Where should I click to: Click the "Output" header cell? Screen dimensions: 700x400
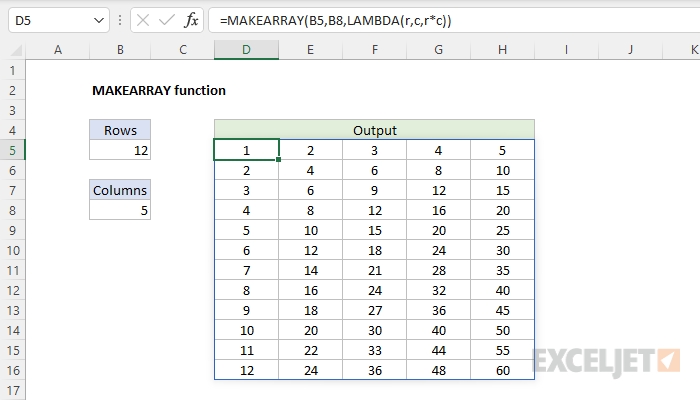click(375, 130)
